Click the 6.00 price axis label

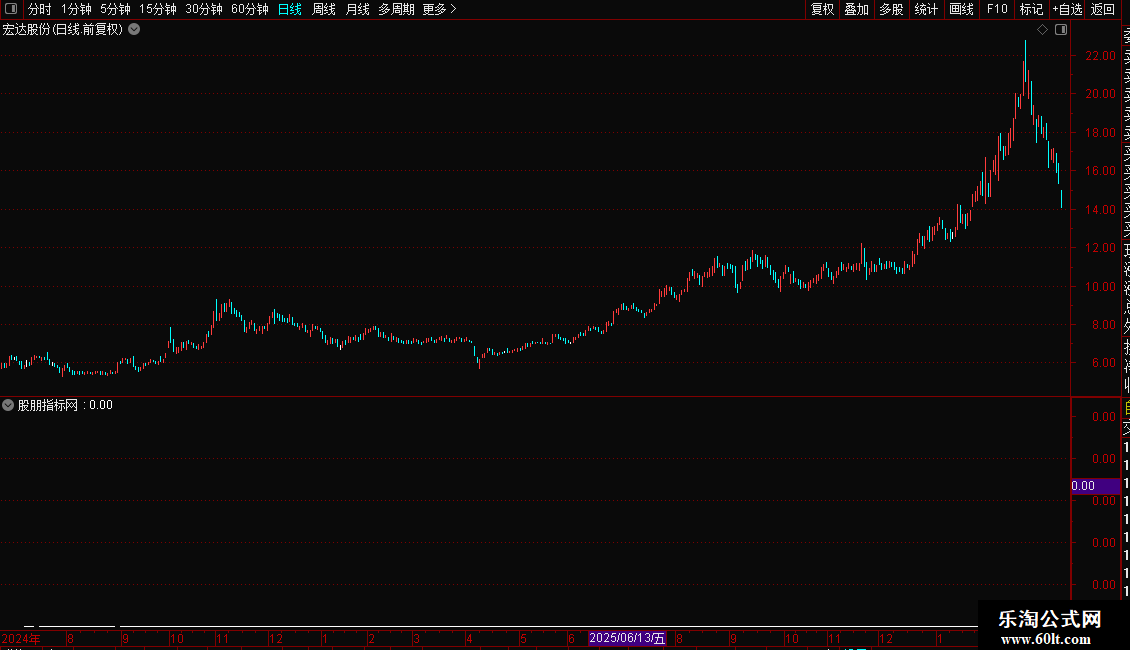(1103, 363)
